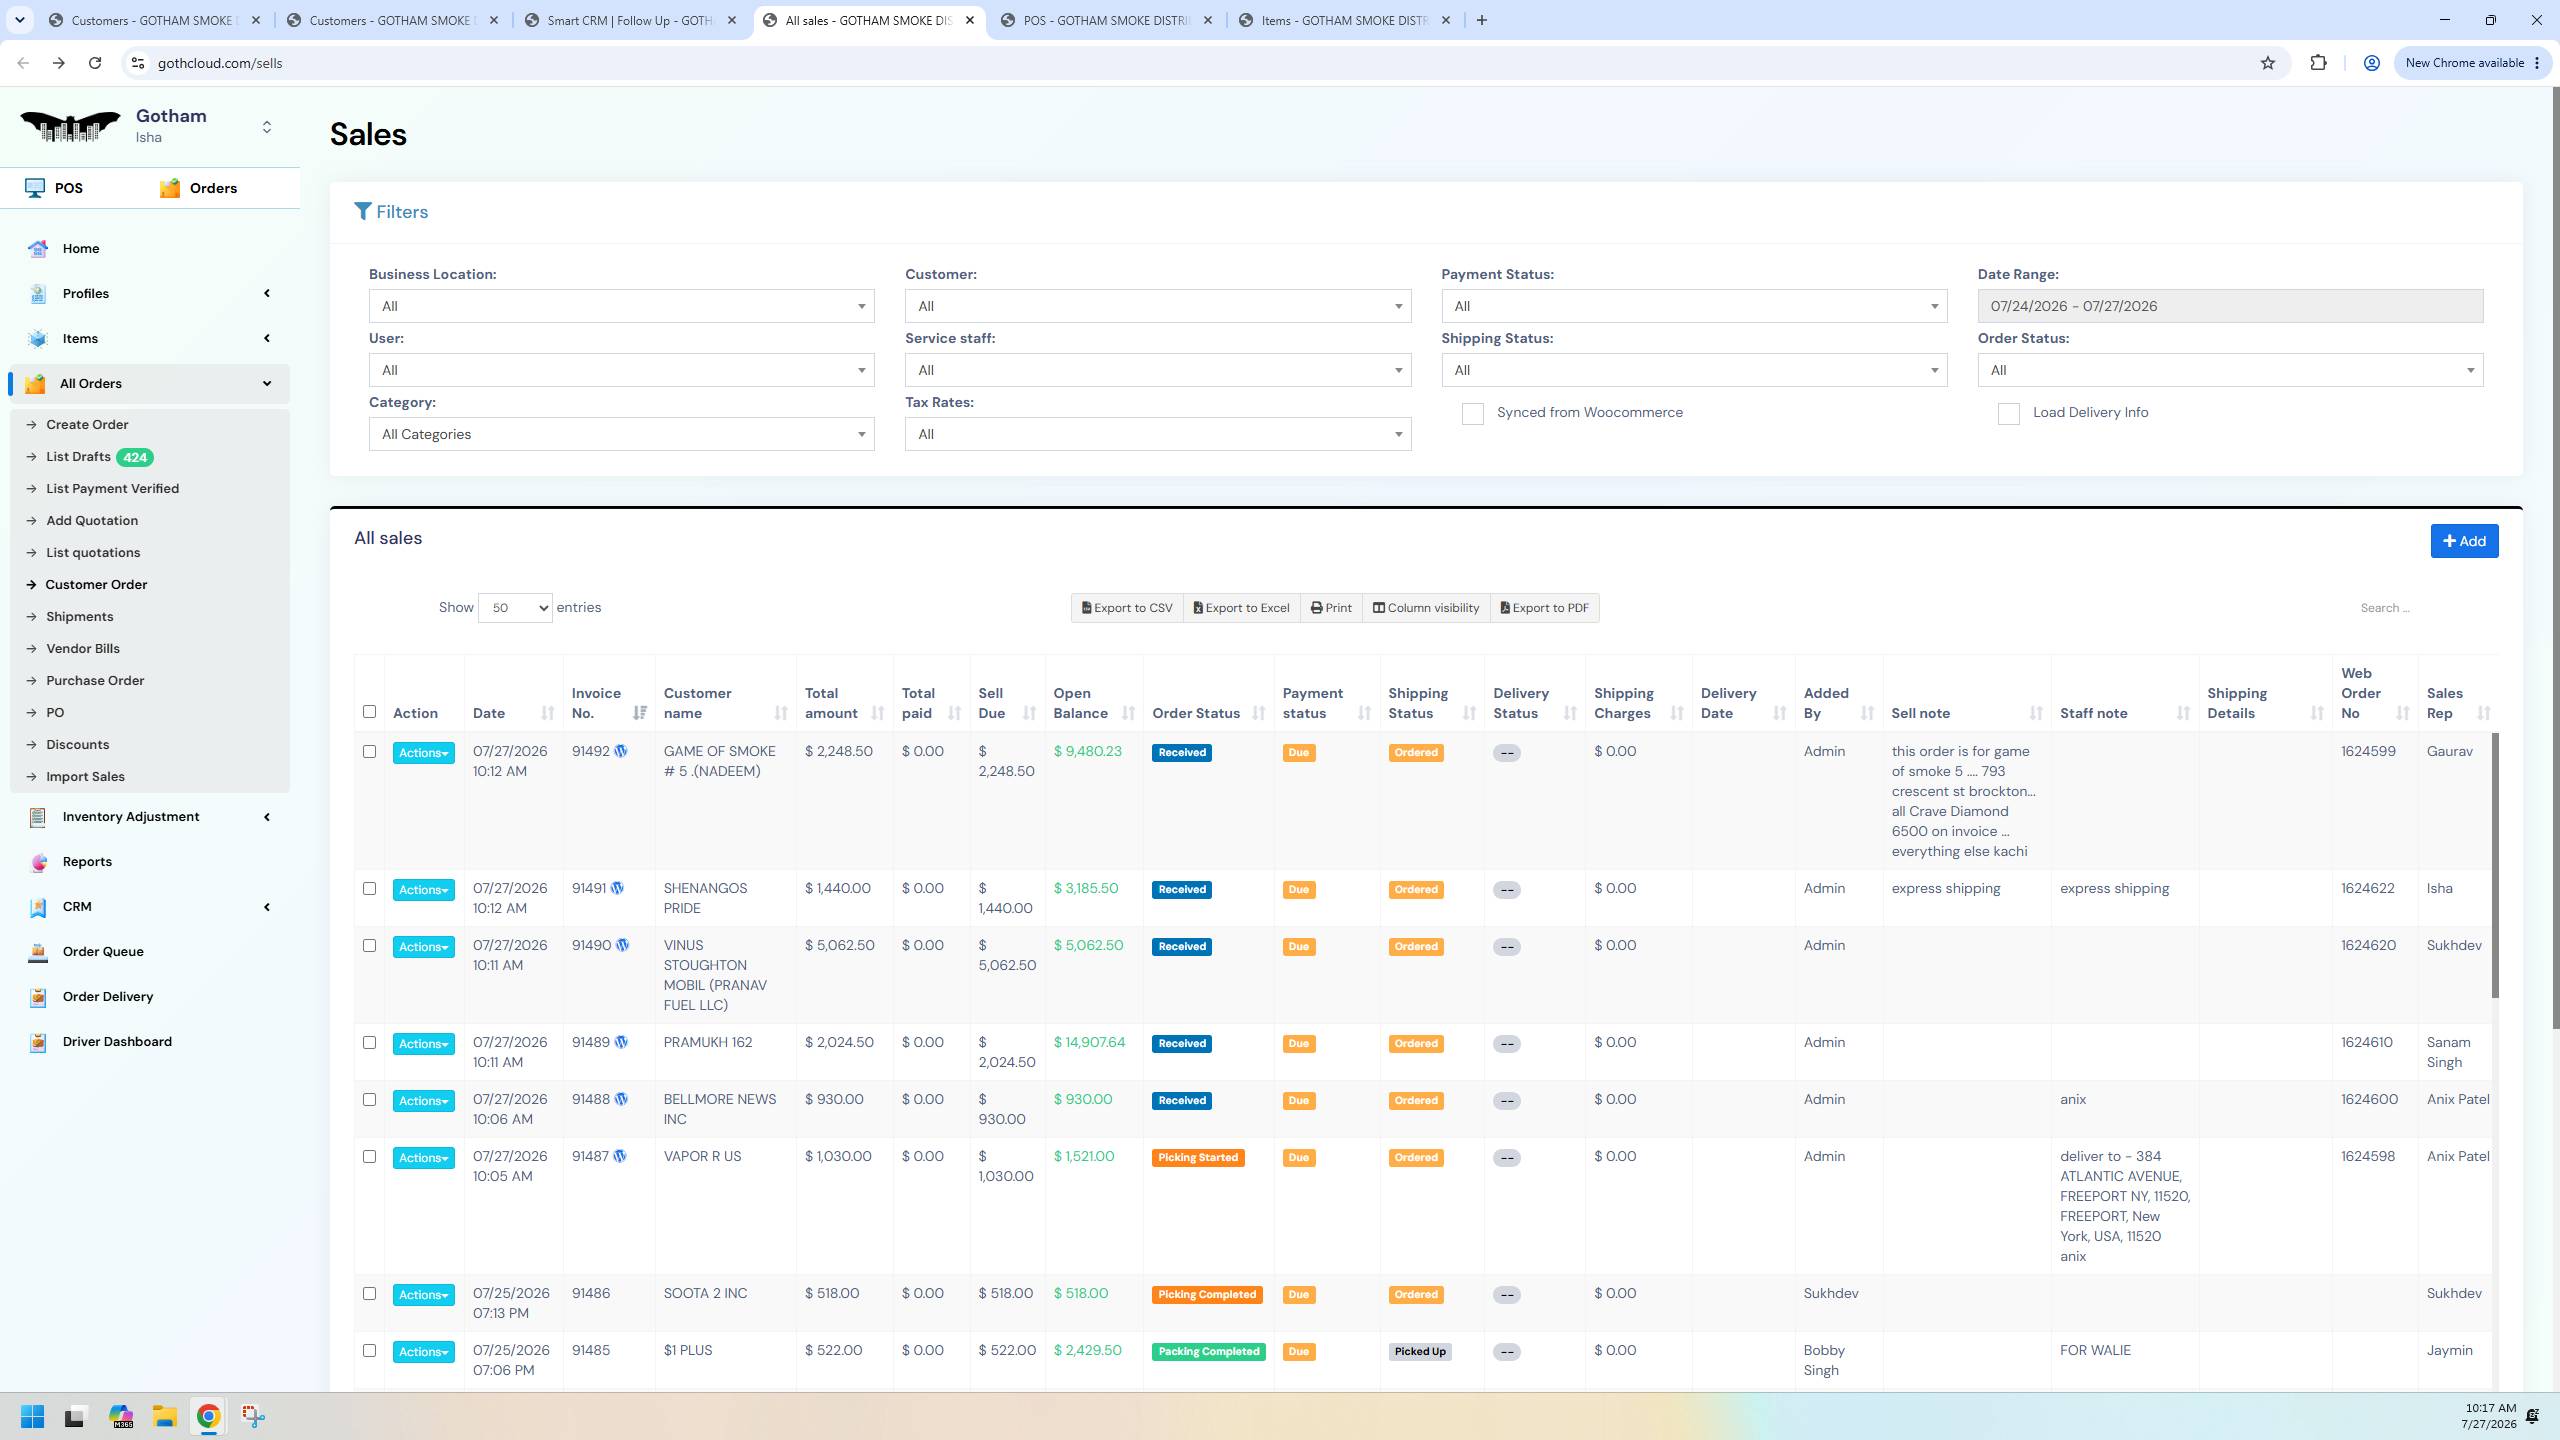Viewport: 2560px width, 1440px height.
Task: Enable the Synced from Woocommerce checkbox
Action: click(x=1472, y=413)
